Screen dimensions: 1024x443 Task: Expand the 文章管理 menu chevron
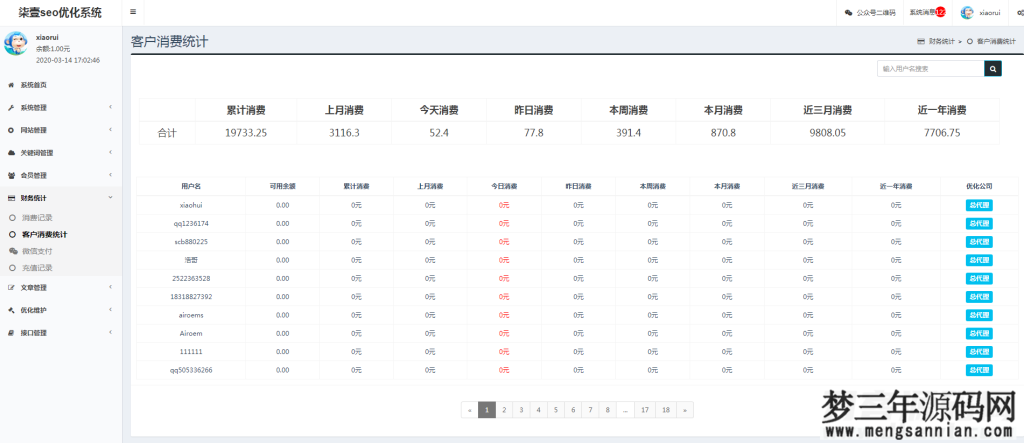pyautogui.click(x=110, y=287)
